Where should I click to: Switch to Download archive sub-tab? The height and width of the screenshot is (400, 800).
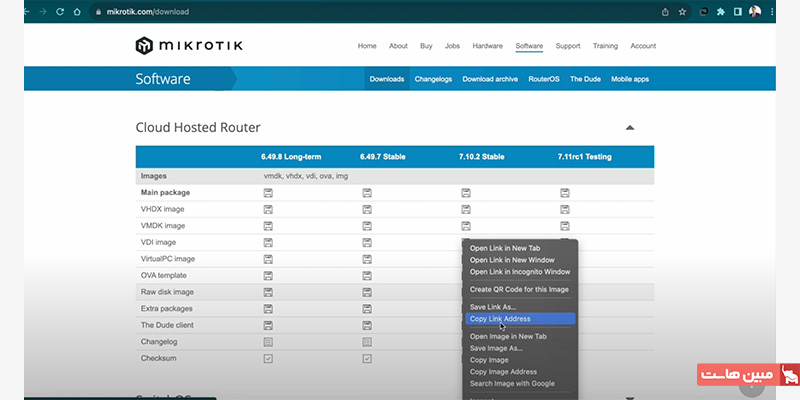(490, 79)
